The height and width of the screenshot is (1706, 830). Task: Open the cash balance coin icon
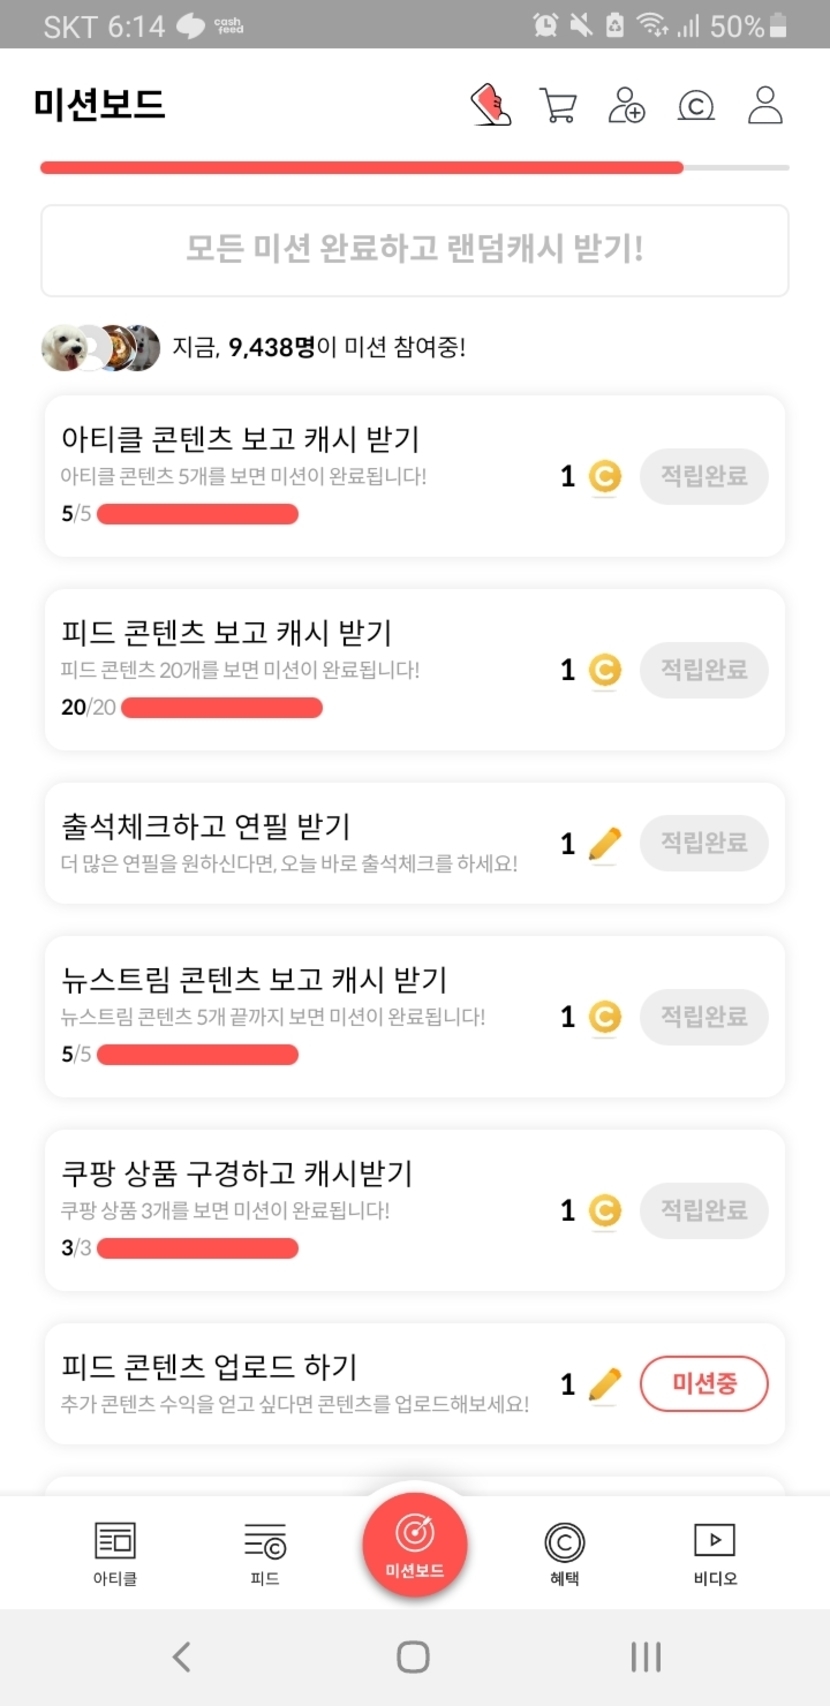696,105
